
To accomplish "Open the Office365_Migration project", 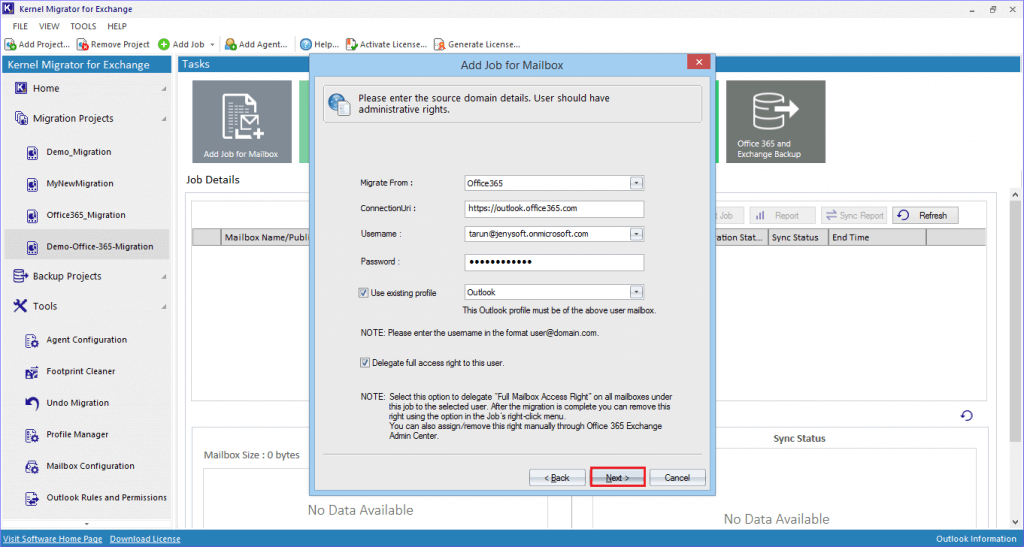I will tap(86, 215).
